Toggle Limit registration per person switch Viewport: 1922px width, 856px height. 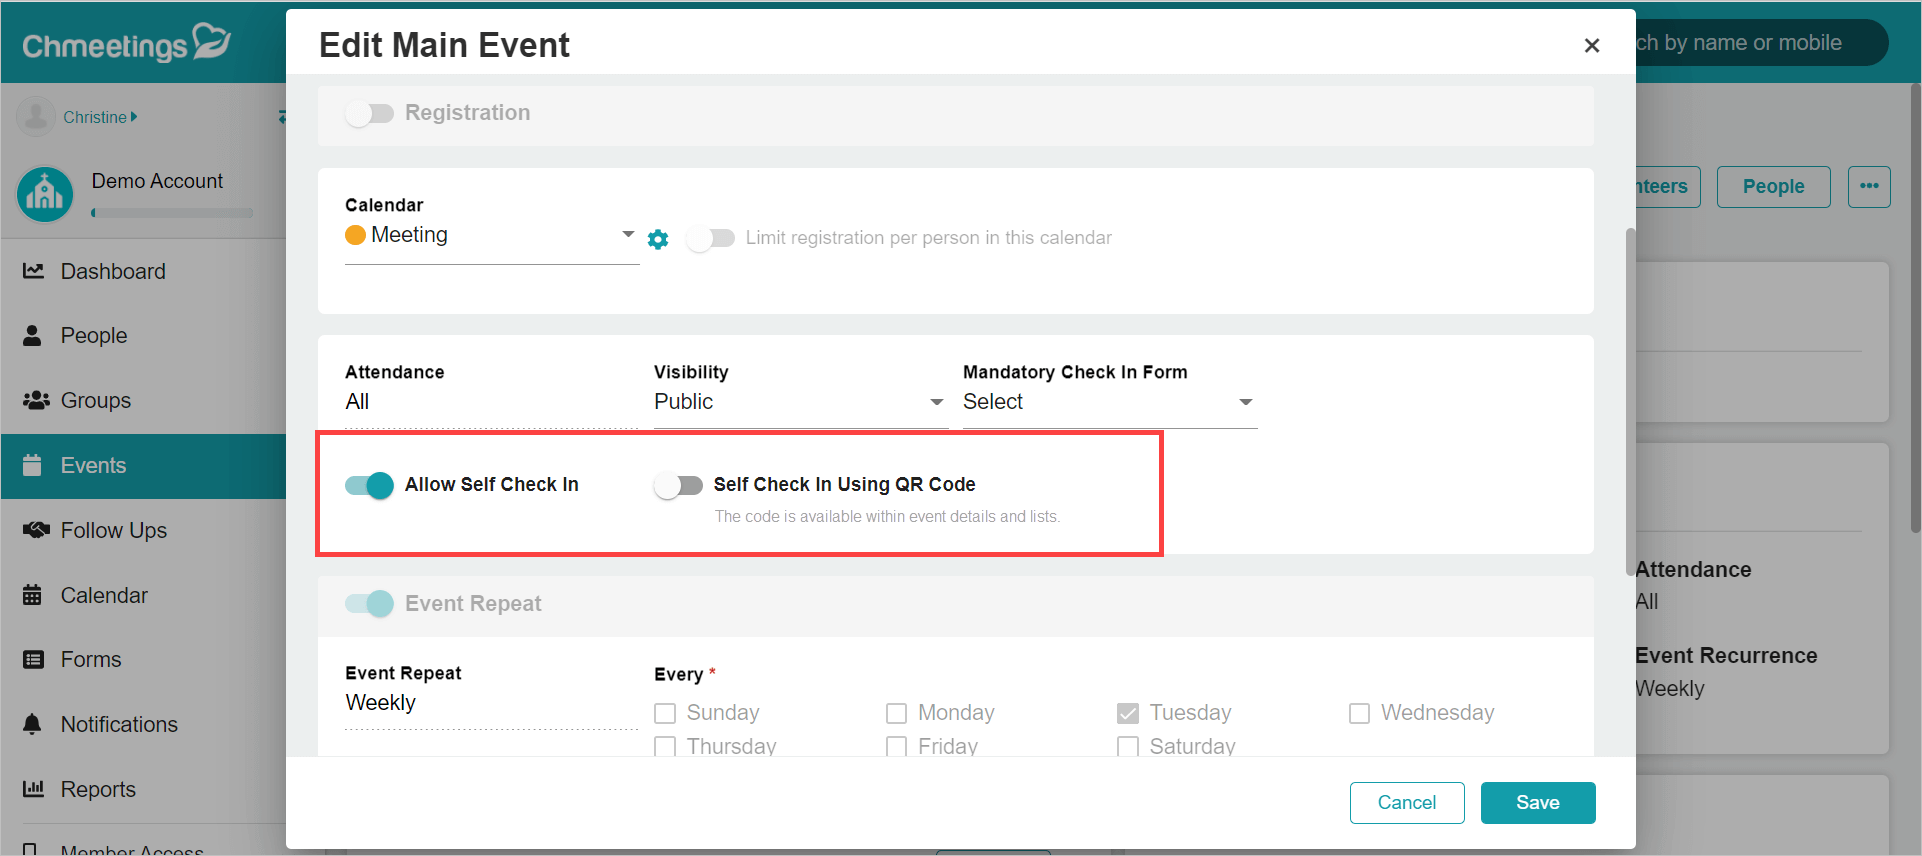point(710,238)
